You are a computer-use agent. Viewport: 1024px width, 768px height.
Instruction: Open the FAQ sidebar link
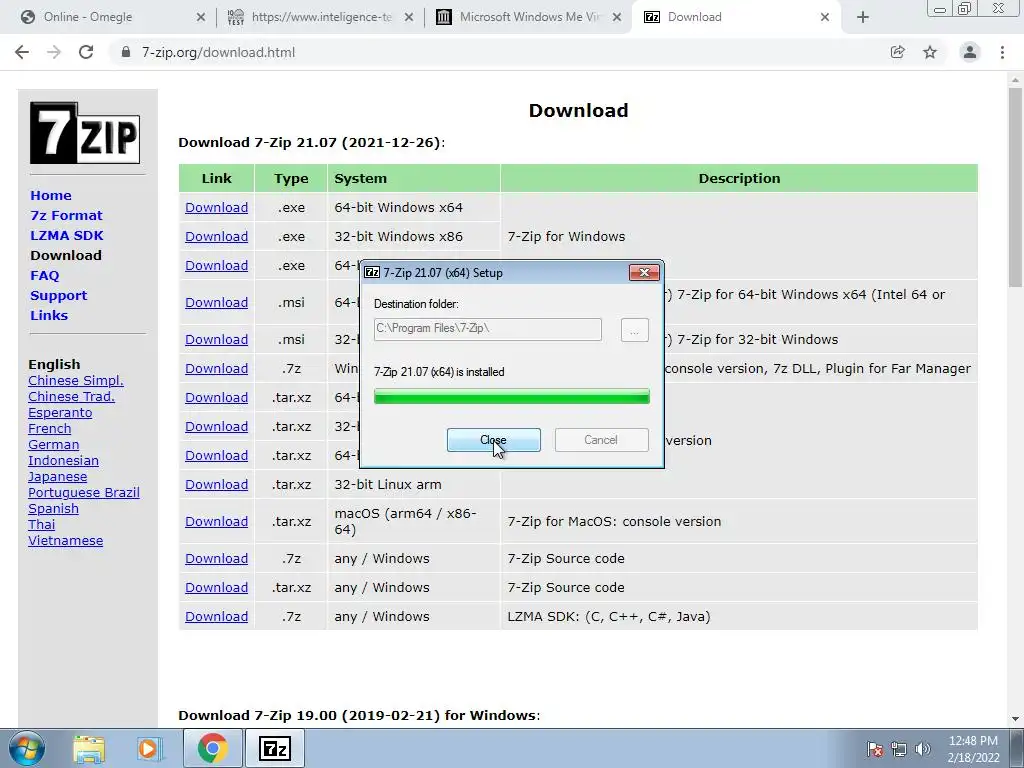click(44, 276)
